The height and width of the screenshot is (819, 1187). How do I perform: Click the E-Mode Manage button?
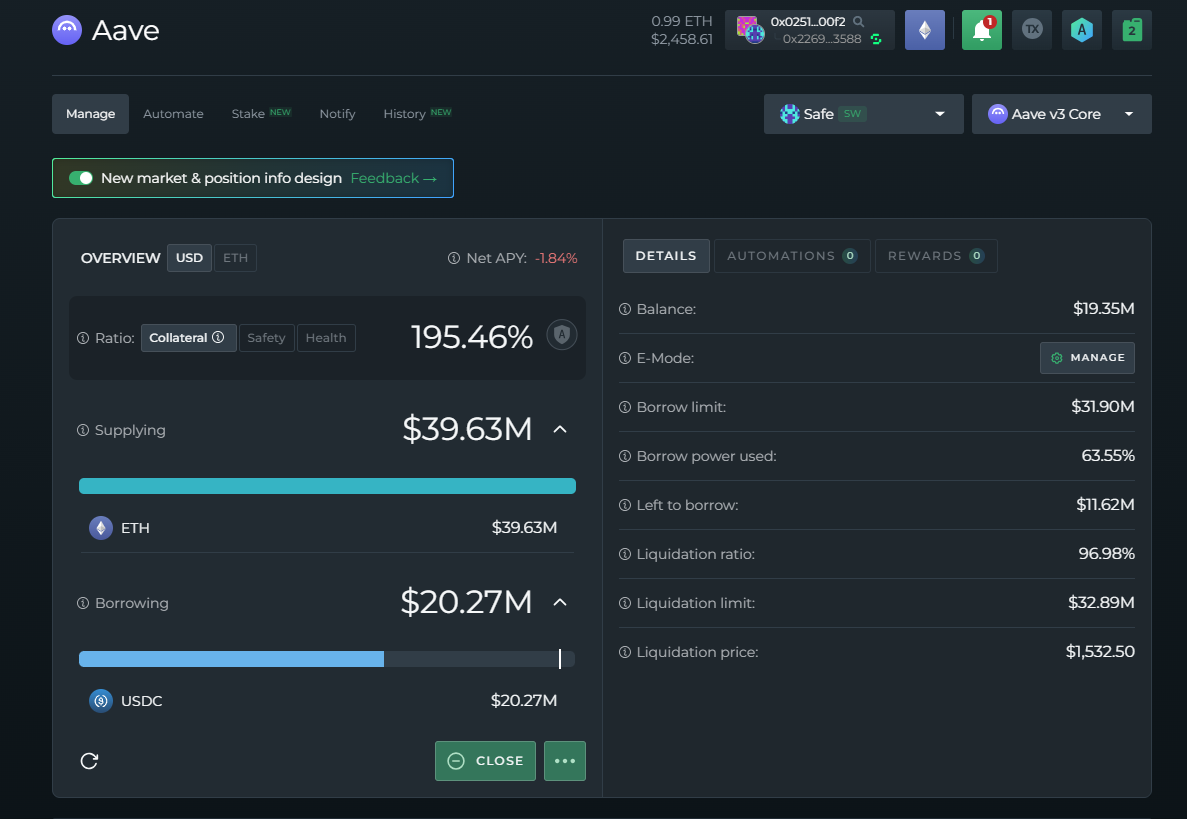(1087, 358)
